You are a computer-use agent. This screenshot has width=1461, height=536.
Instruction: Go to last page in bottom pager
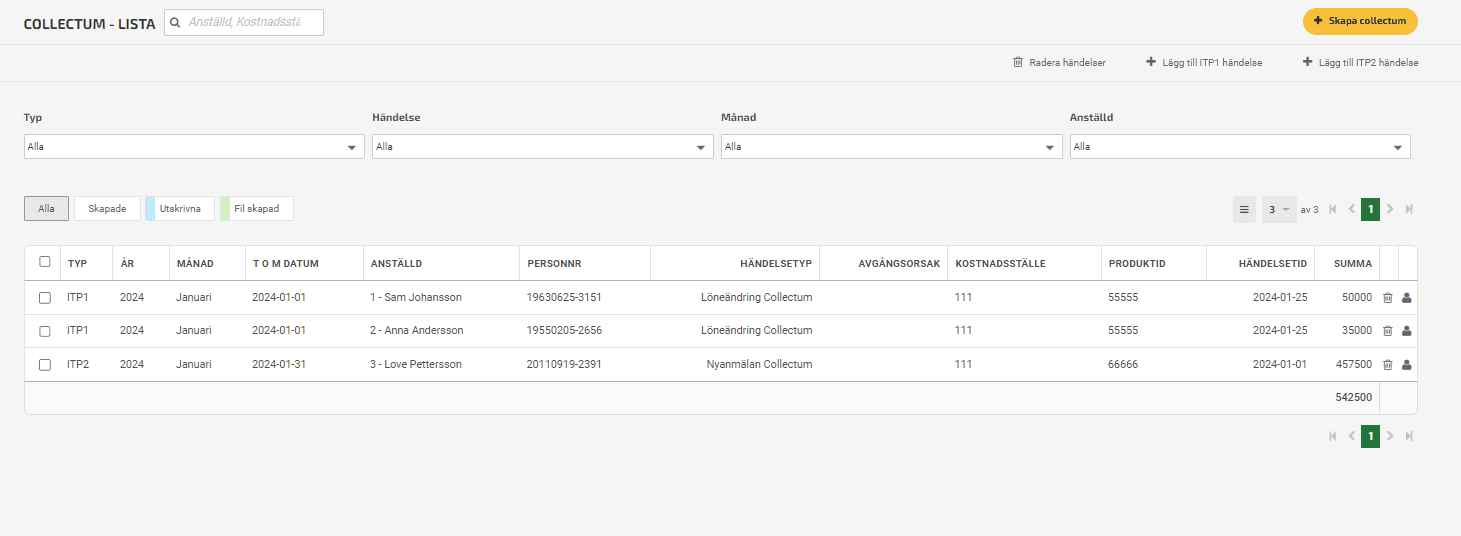1409,436
